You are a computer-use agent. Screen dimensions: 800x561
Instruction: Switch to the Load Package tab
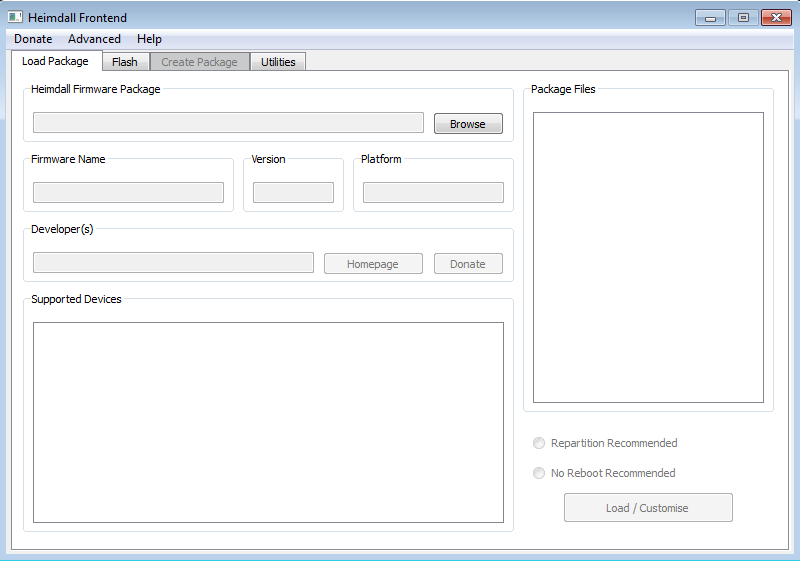point(56,61)
